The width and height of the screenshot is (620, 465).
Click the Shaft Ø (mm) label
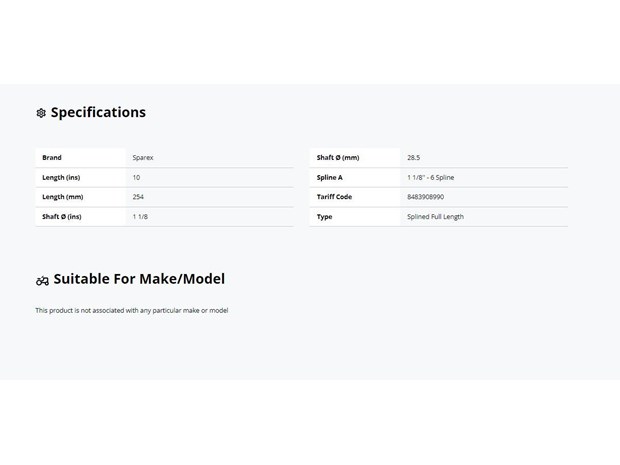tap(338, 158)
